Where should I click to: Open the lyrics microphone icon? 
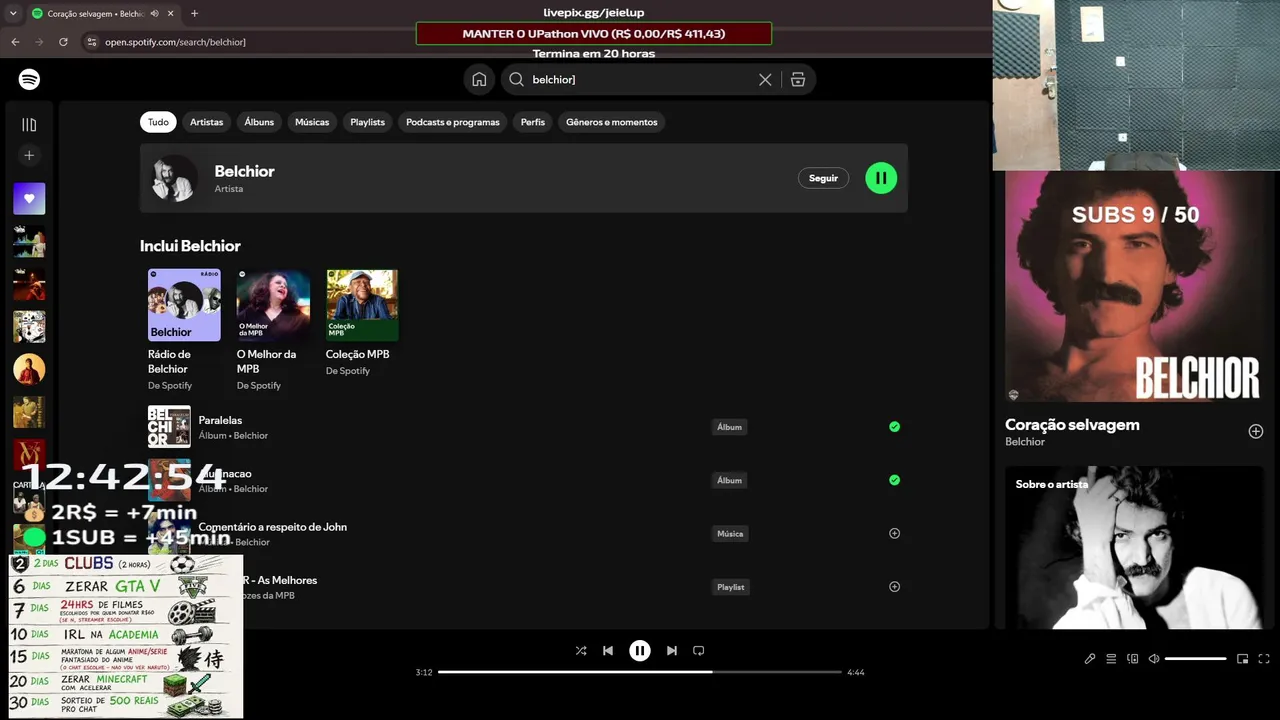[1090, 659]
